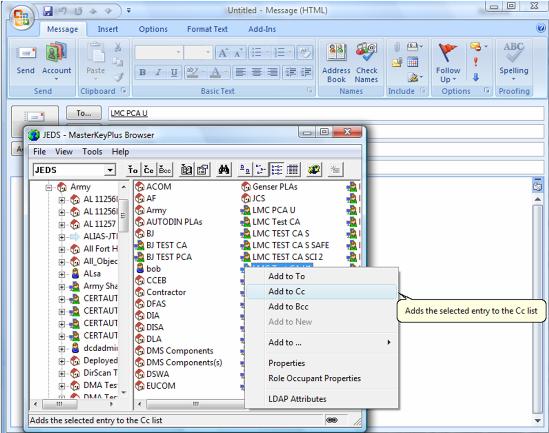Switch to small icons view in JEDS toolbar
Screen dimensions: 549x433
click(260, 170)
